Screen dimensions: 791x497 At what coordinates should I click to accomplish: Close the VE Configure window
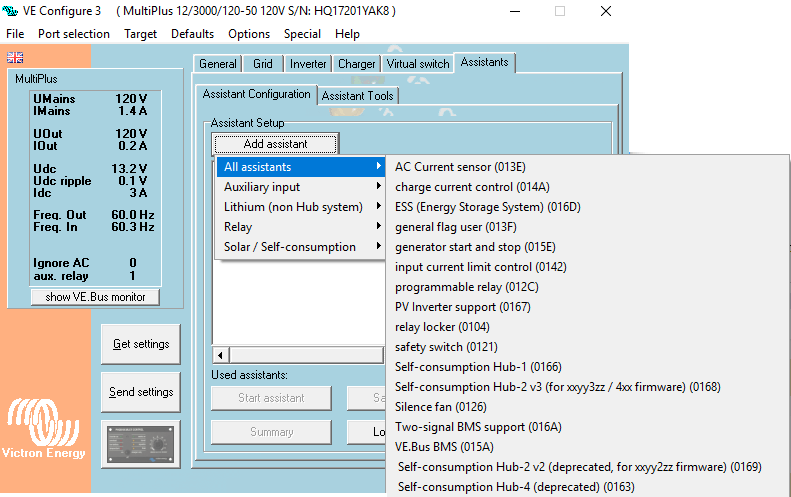[606, 11]
